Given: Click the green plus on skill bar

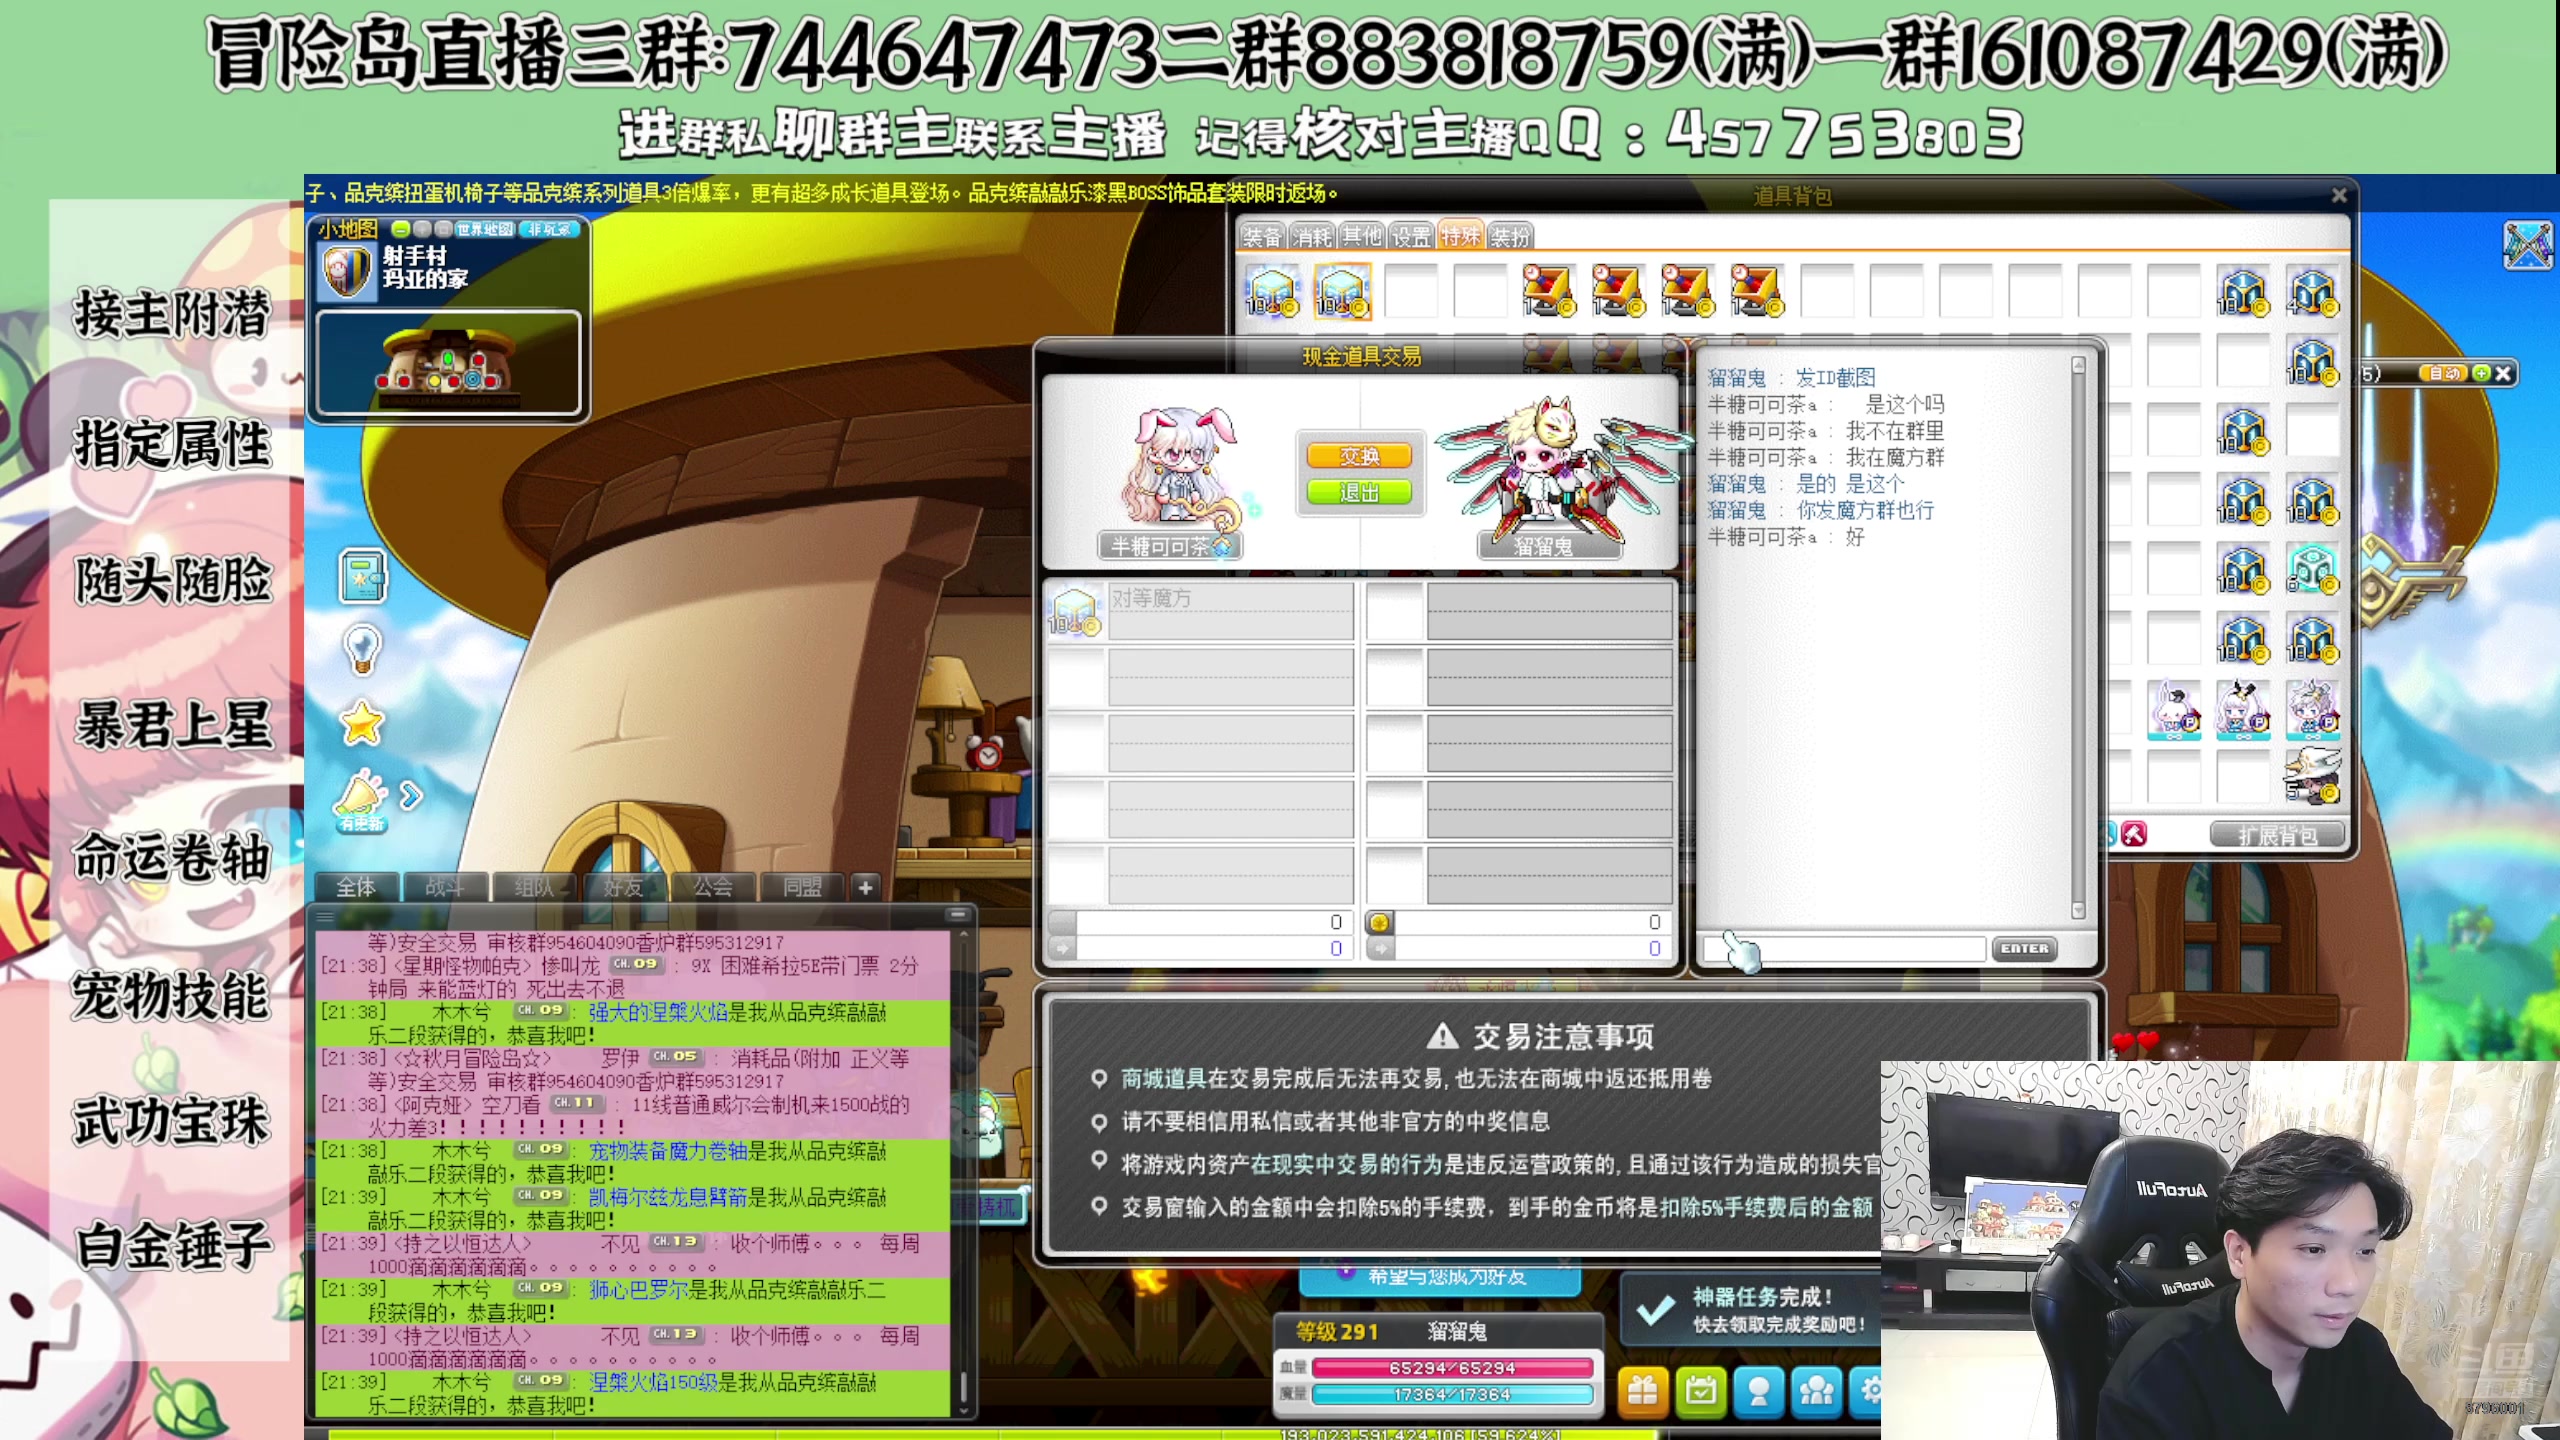Looking at the screenshot, I should point(2481,373).
